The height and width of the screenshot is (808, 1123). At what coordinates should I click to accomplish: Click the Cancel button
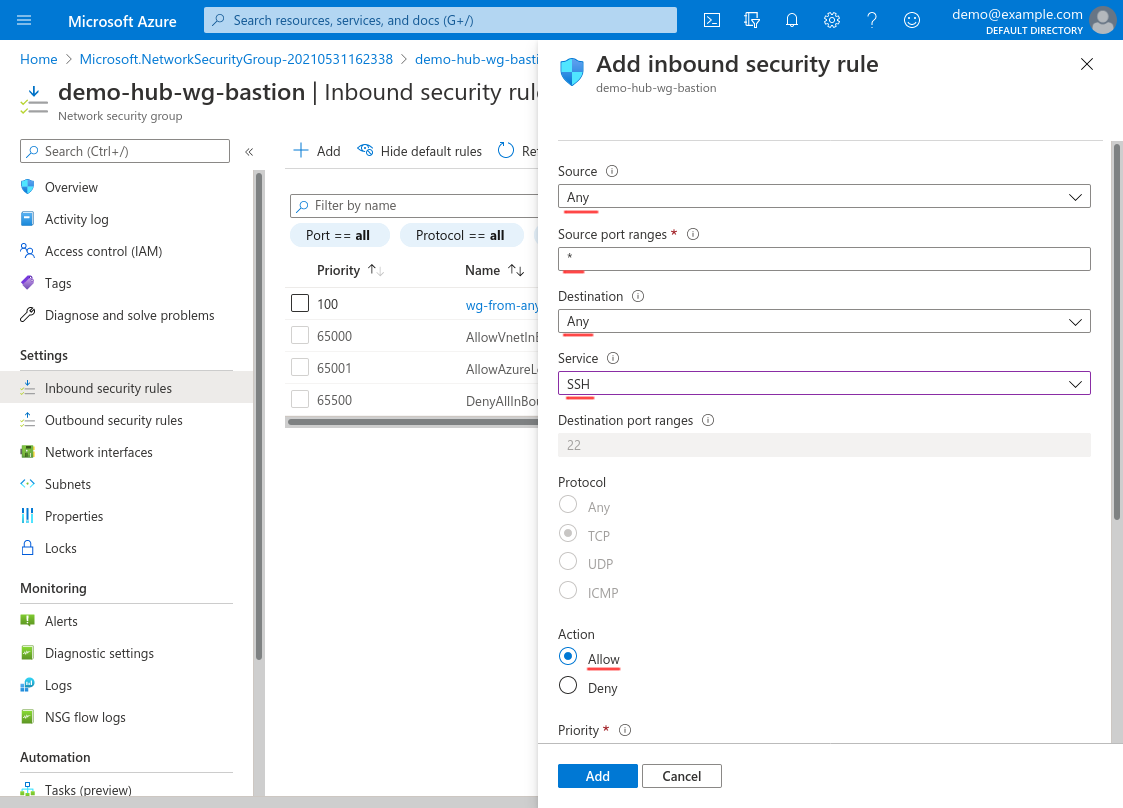pos(681,776)
